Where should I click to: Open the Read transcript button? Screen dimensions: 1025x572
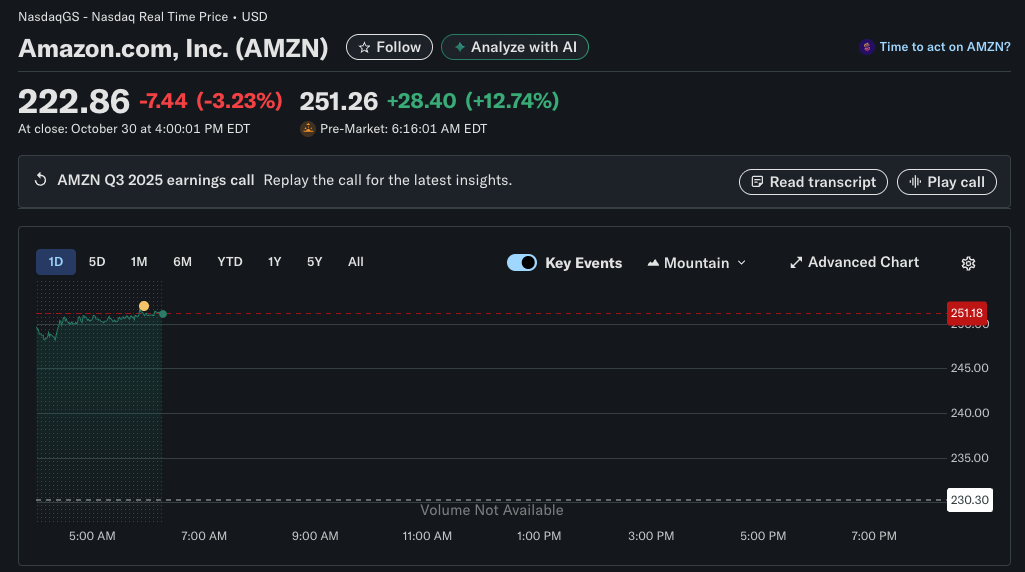(813, 182)
